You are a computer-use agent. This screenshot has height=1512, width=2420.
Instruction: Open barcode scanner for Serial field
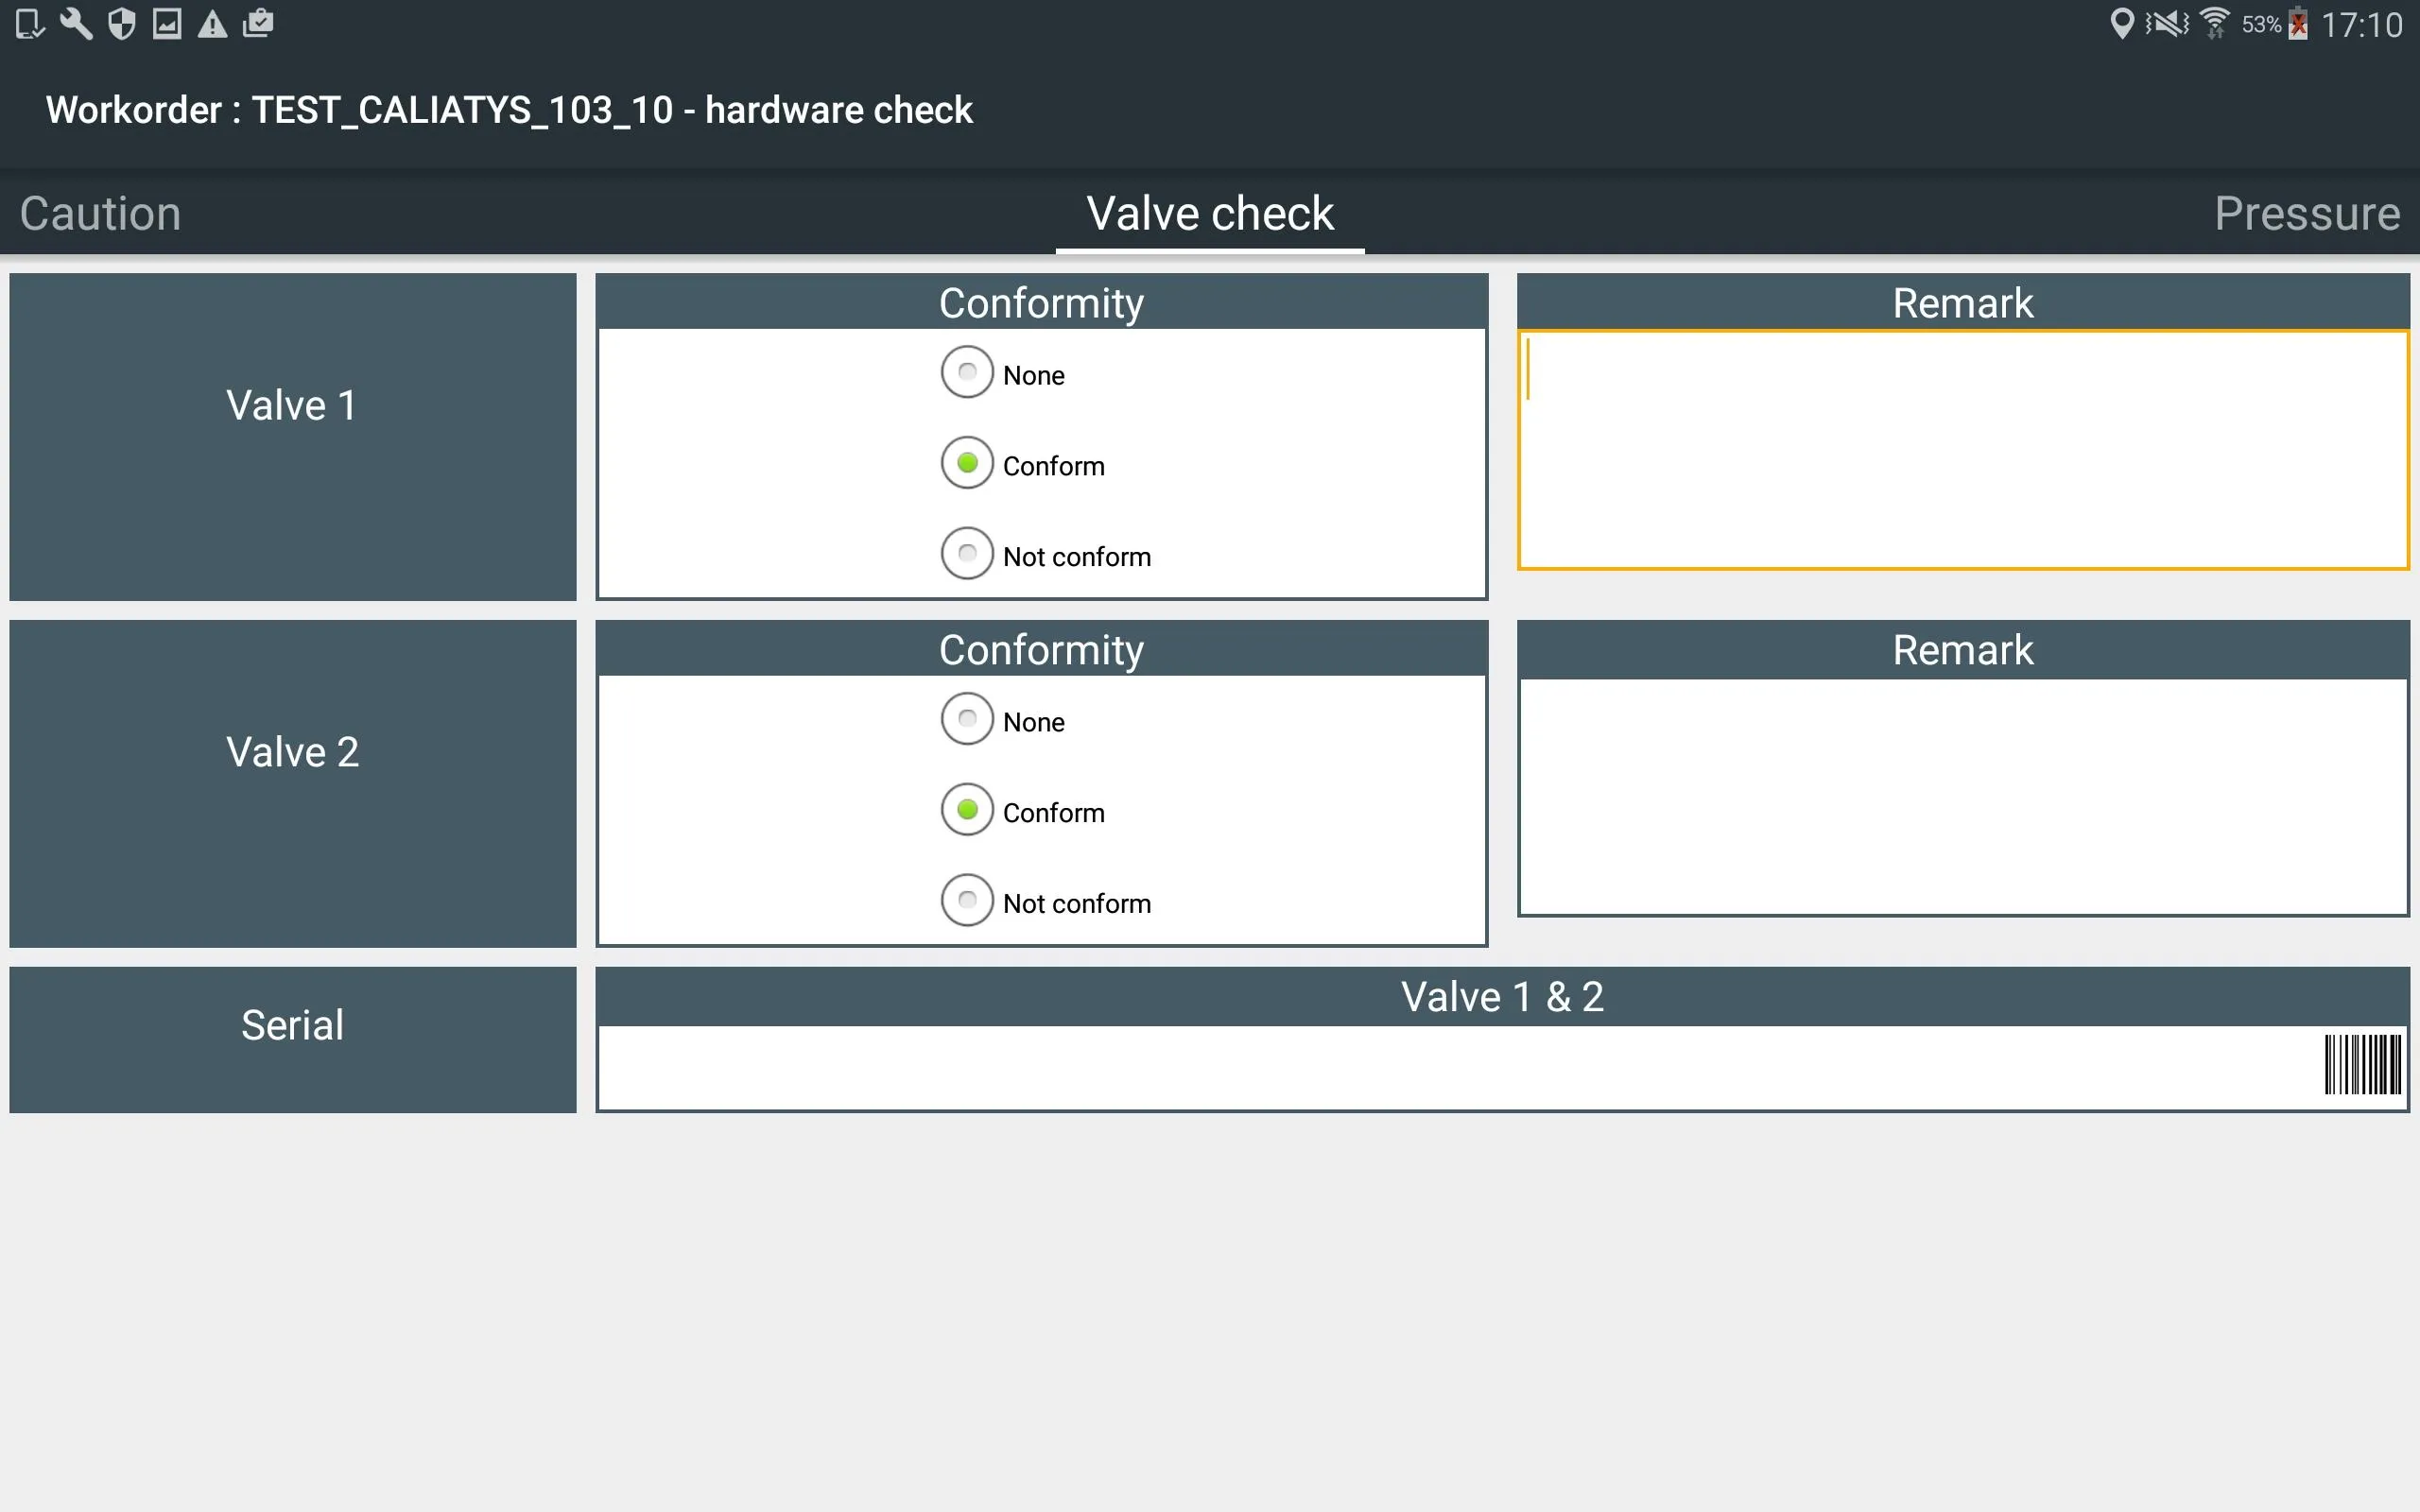2362,1064
